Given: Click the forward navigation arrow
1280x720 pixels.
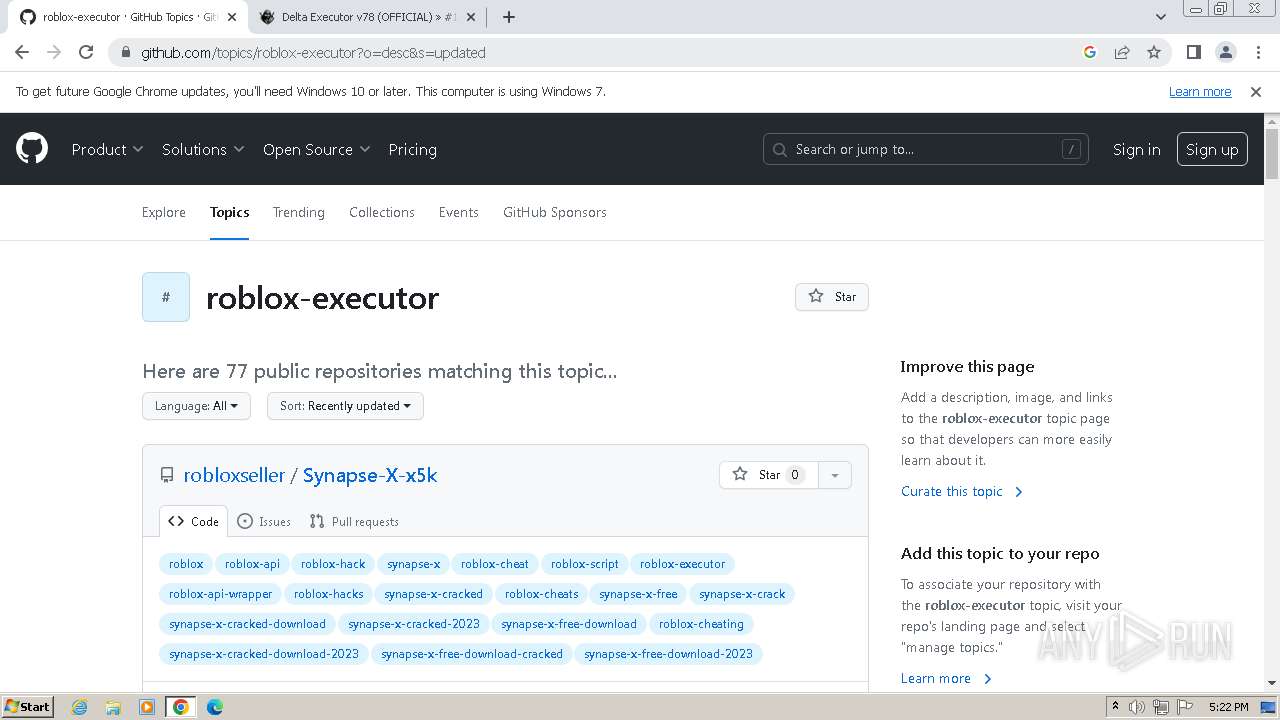Looking at the screenshot, I should (54, 52).
